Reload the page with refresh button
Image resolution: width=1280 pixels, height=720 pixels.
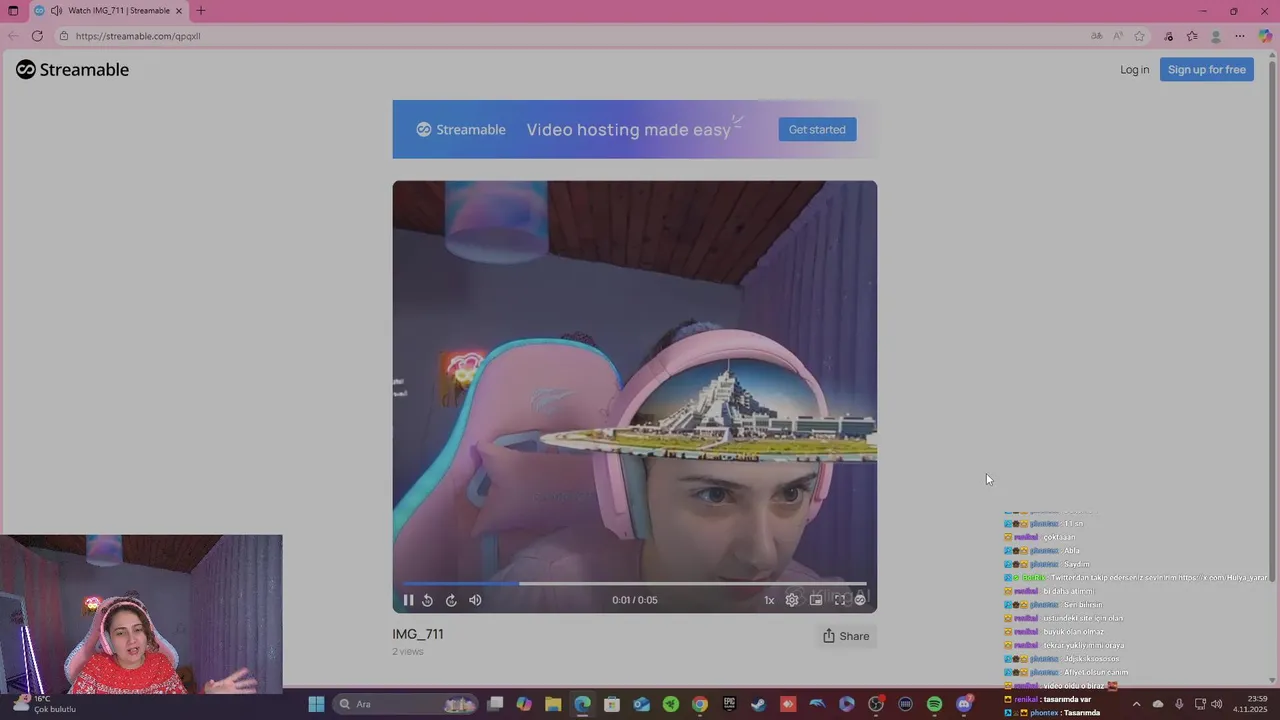37,36
